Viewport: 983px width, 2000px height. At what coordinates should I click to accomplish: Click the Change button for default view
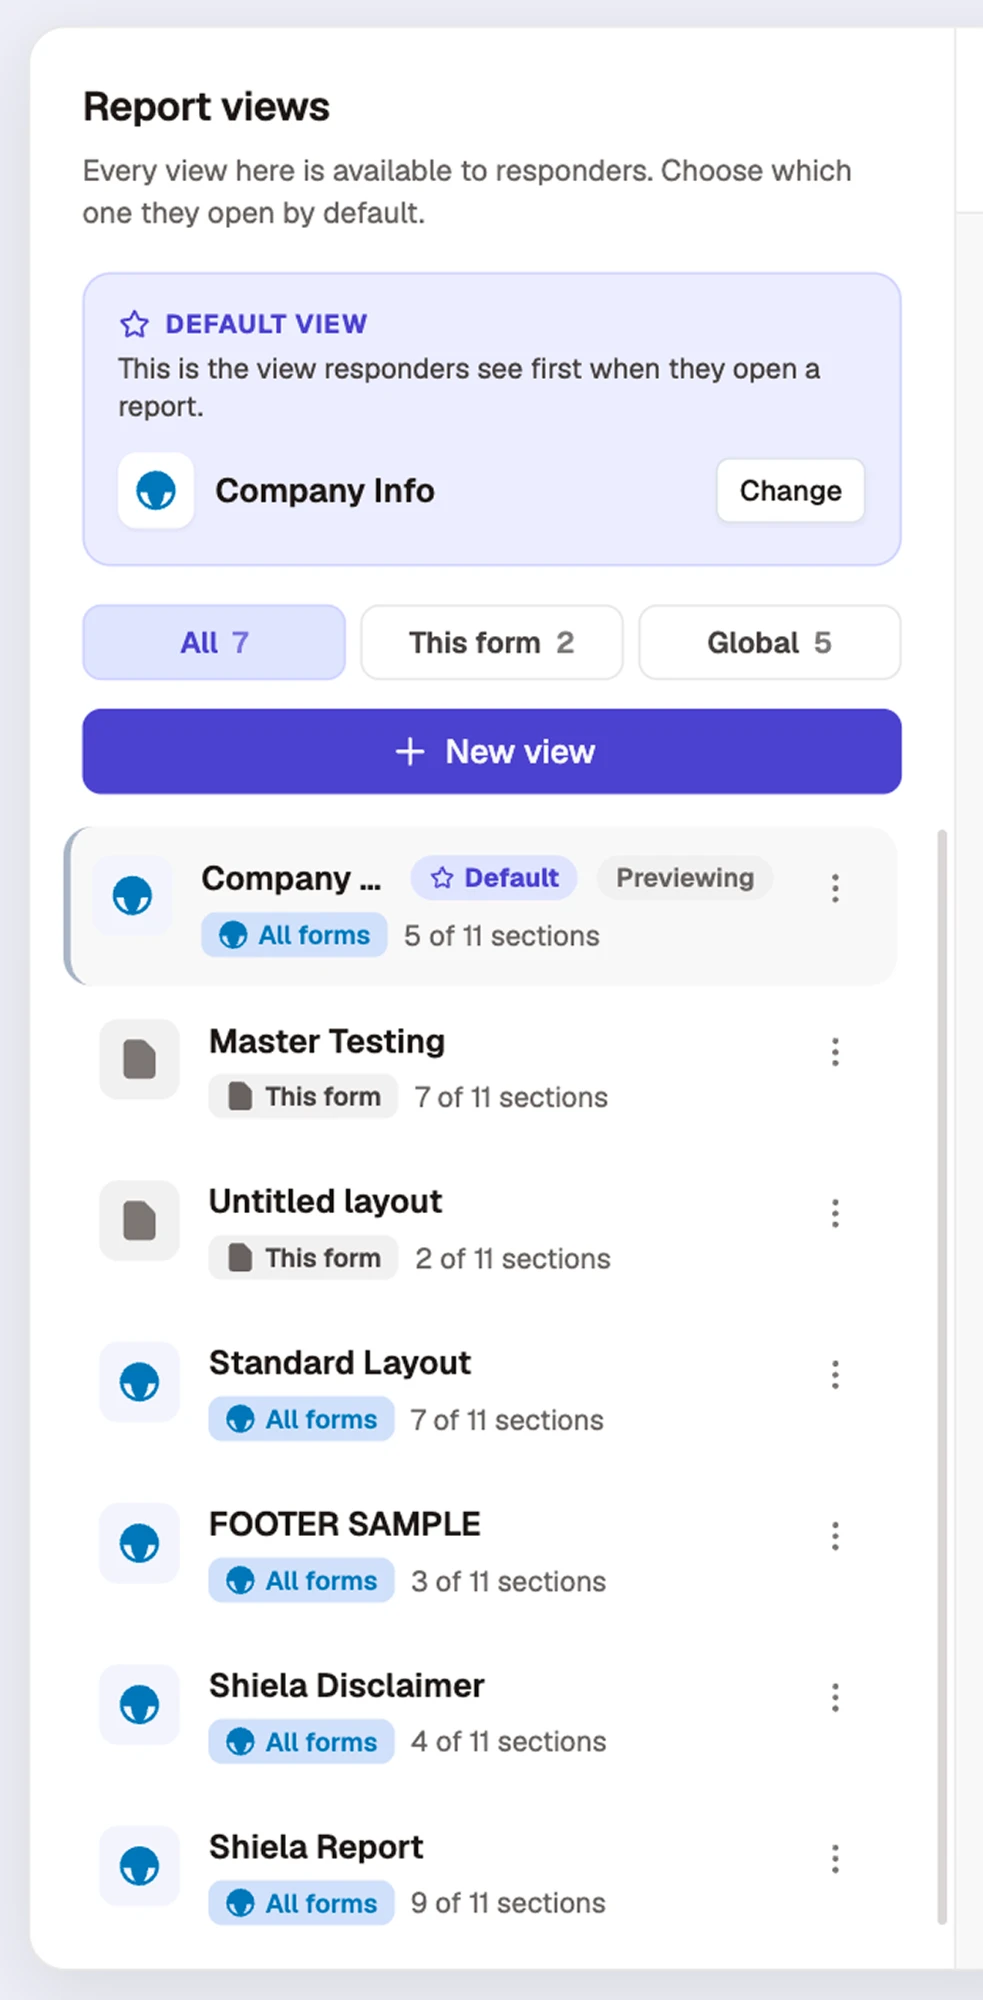click(x=790, y=491)
